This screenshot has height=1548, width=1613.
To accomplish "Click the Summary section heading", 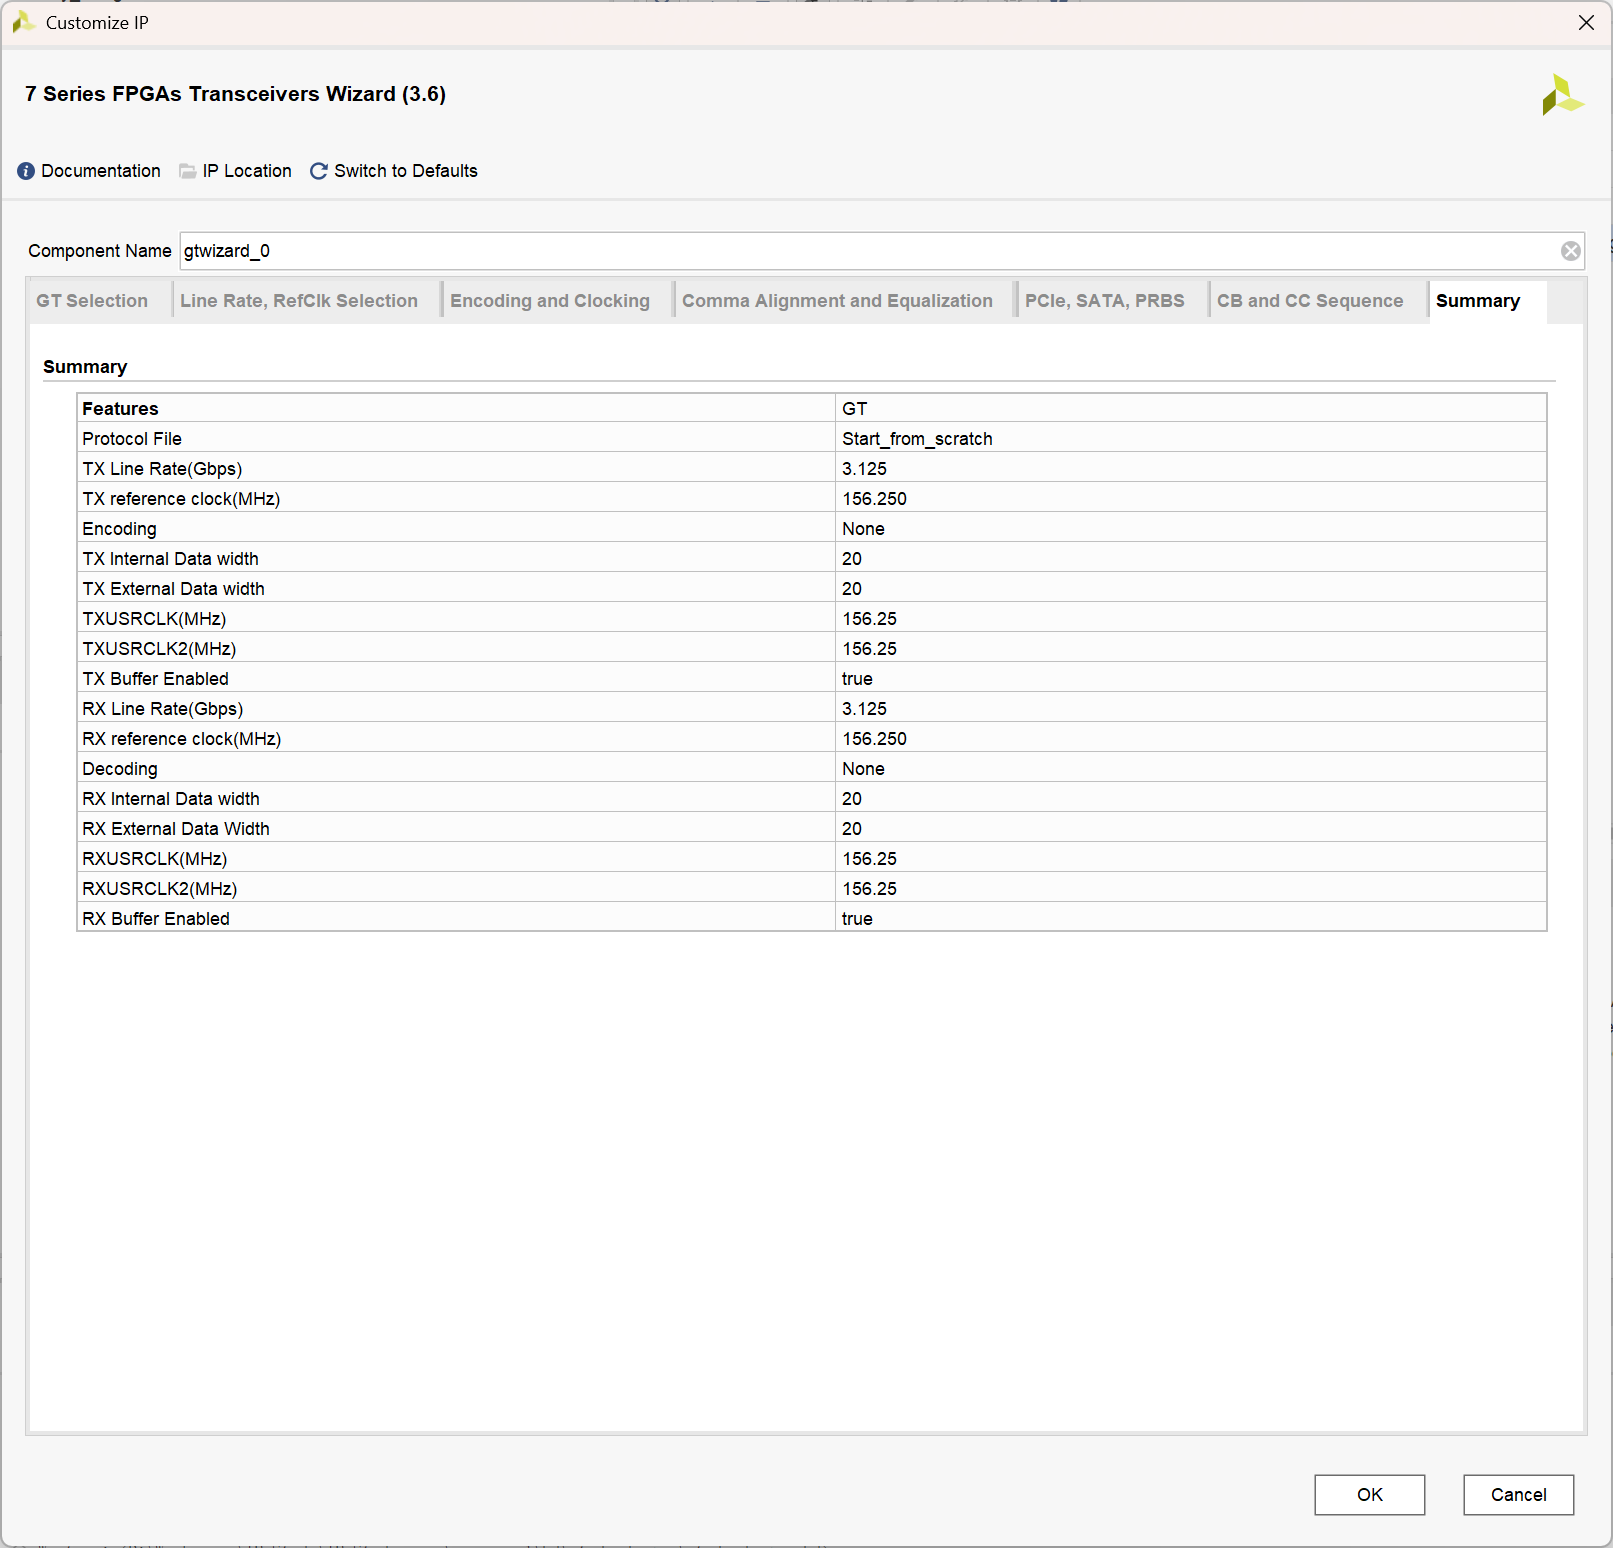I will (85, 367).
